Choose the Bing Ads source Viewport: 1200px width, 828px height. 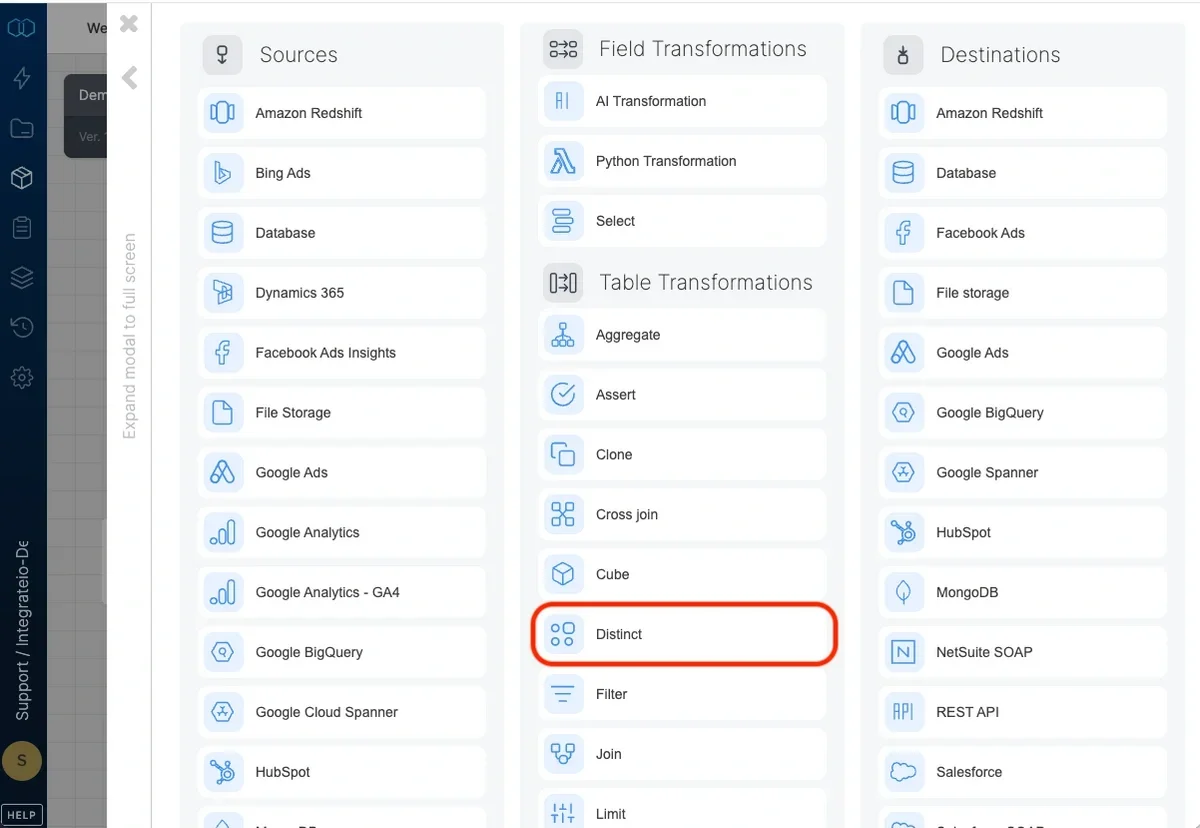click(342, 173)
